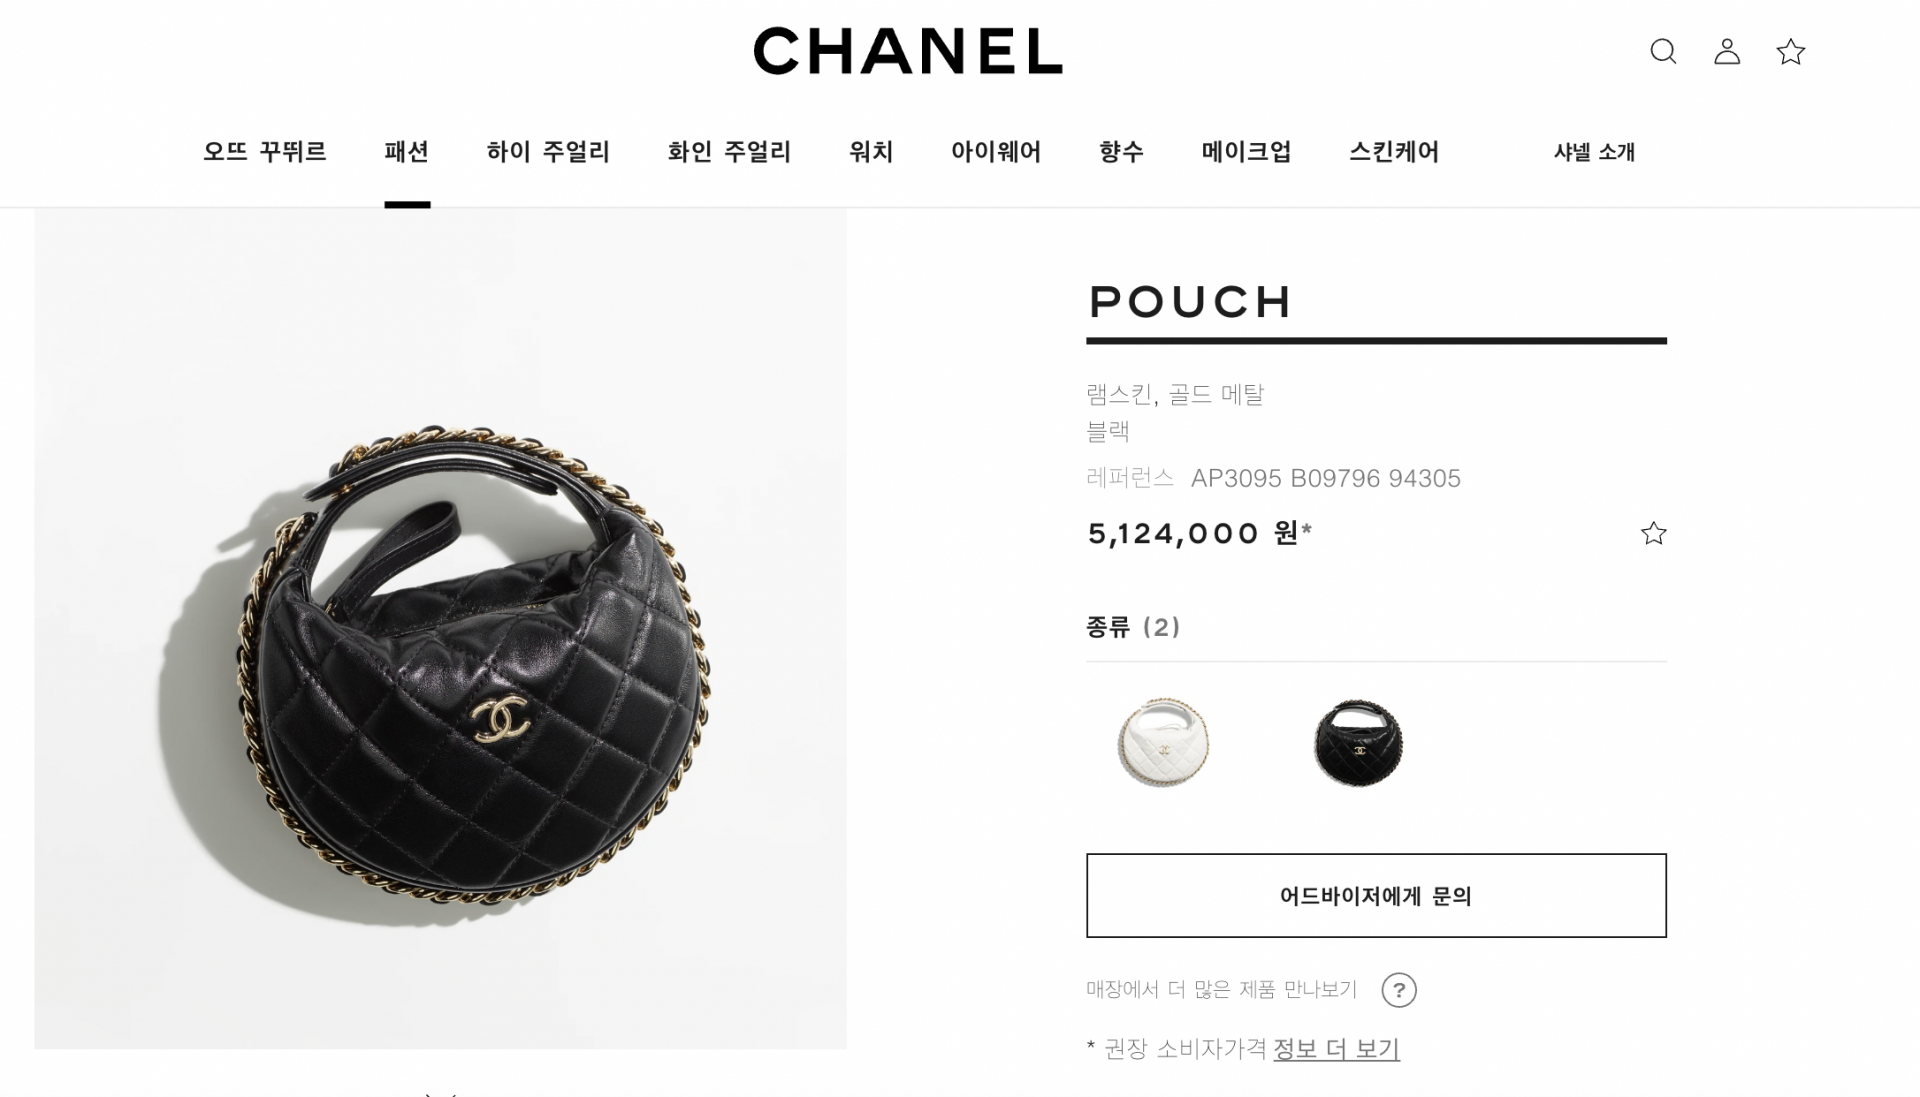Image resolution: width=1920 pixels, height=1097 pixels.
Task: Open the 스킨케어 menu
Action: pos(1394,151)
